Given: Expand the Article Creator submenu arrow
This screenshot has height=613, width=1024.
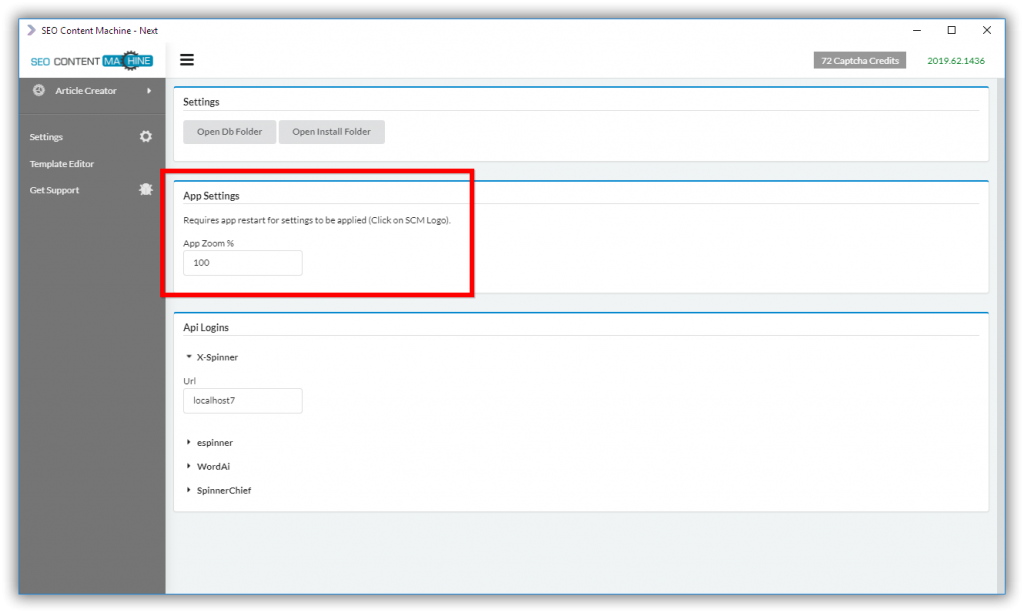Looking at the screenshot, I should tap(149, 91).
